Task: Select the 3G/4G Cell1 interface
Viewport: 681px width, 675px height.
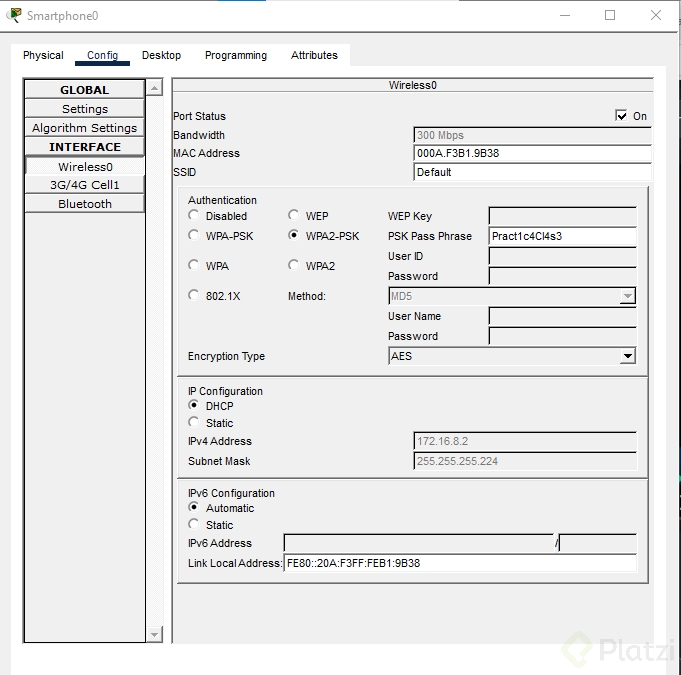Action: (85, 185)
